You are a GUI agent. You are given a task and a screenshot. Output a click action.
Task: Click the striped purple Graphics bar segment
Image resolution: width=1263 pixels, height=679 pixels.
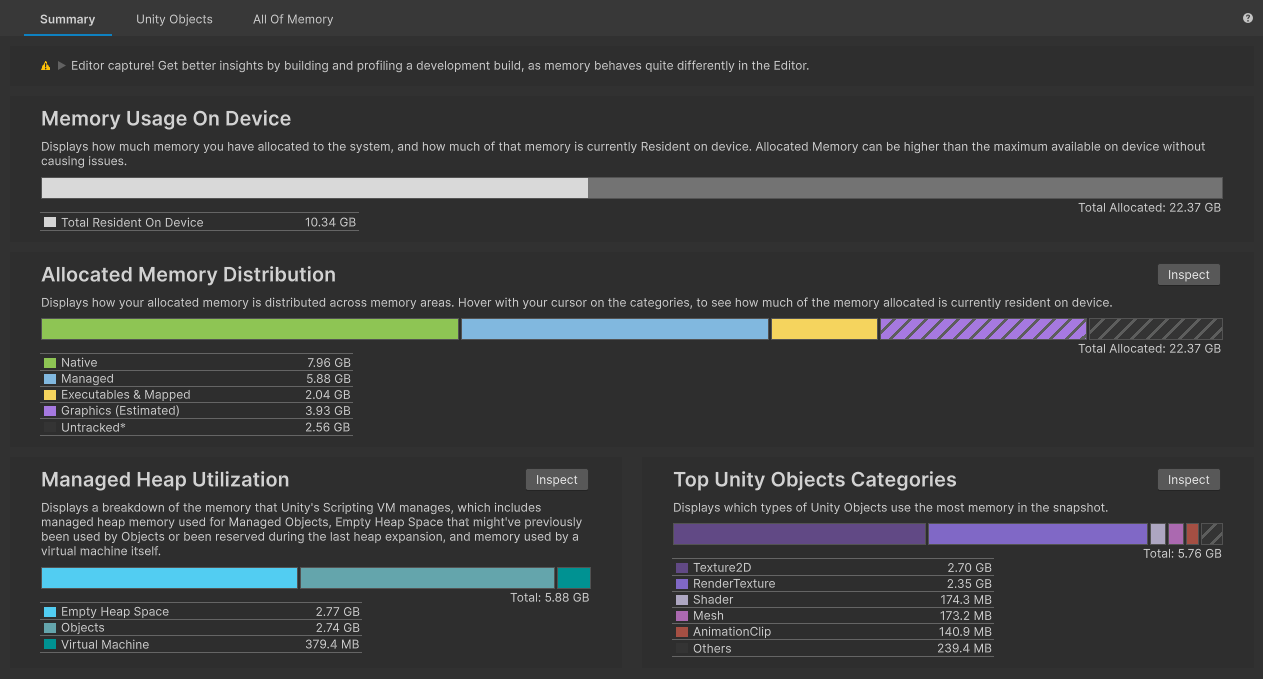tap(983, 329)
